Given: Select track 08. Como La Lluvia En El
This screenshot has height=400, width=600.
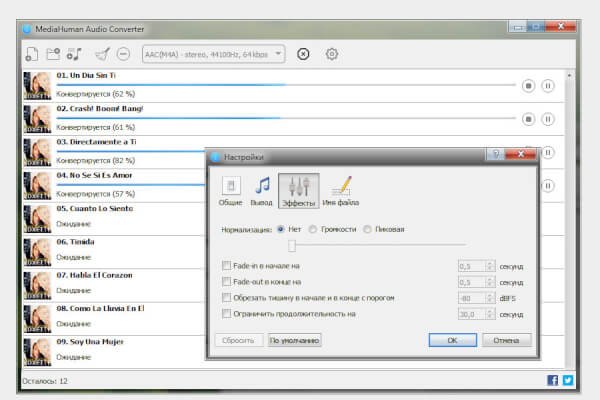Looking at the screenshot, I should coord(114,319).
